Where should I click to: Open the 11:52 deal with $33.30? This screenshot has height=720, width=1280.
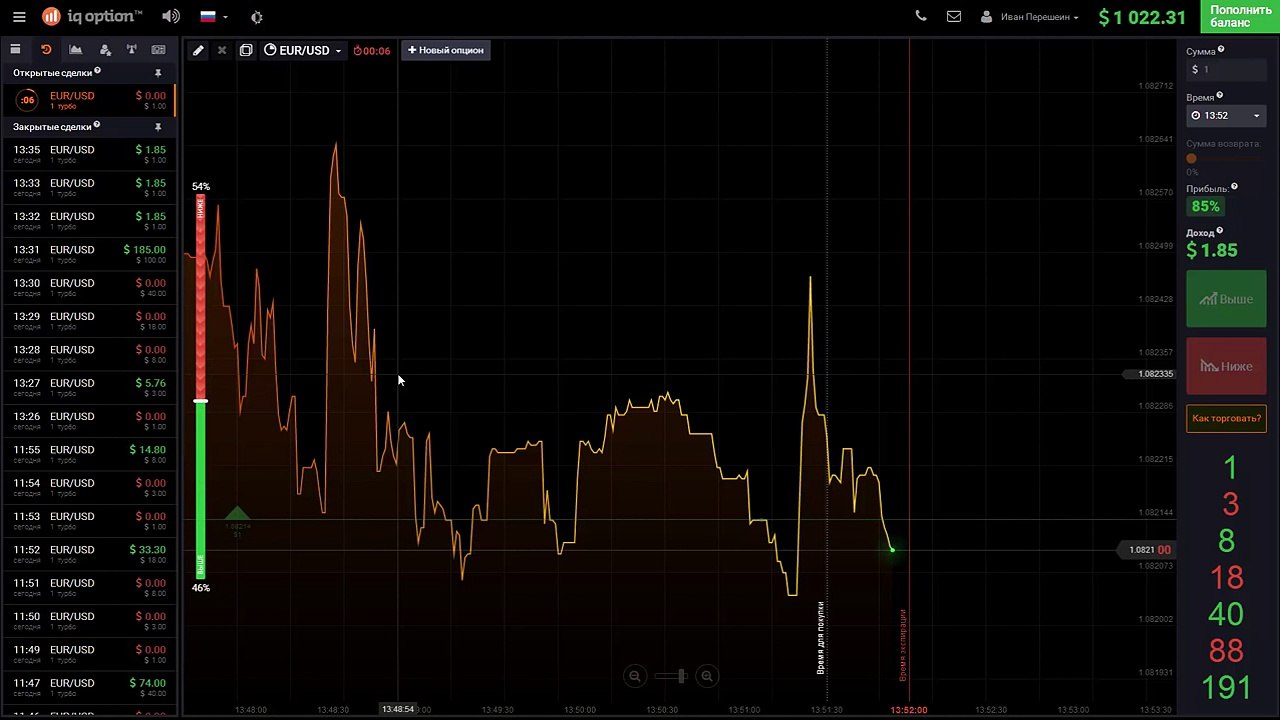coord(88,554)
